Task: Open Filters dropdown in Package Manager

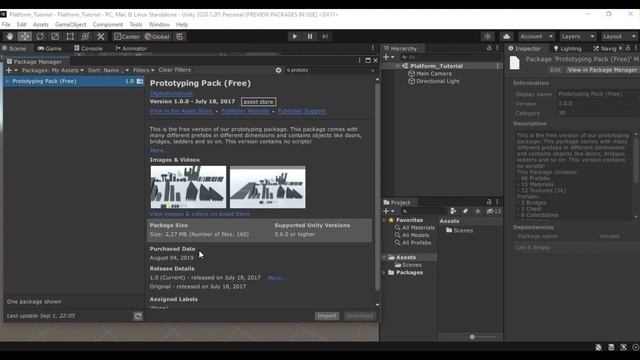Action: pyautogui.click(x=143, y=70)
